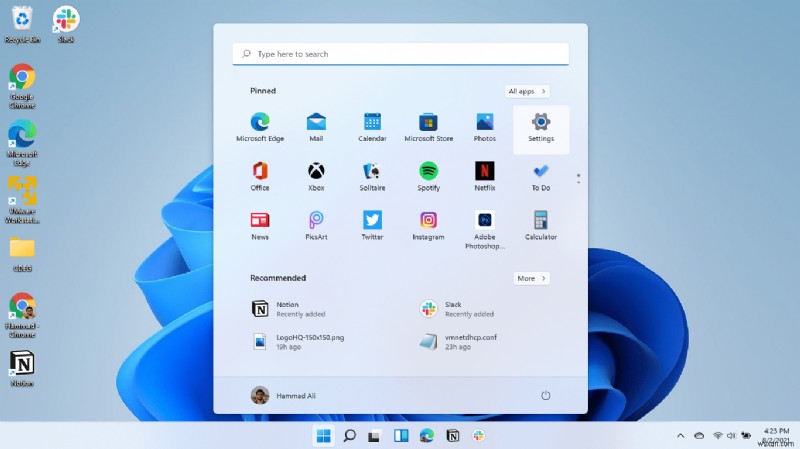Open LogoHQ-150x150.png recommended file
Image resolution: width=800 pixels, height=449 pixels.
tap(298, 341)
